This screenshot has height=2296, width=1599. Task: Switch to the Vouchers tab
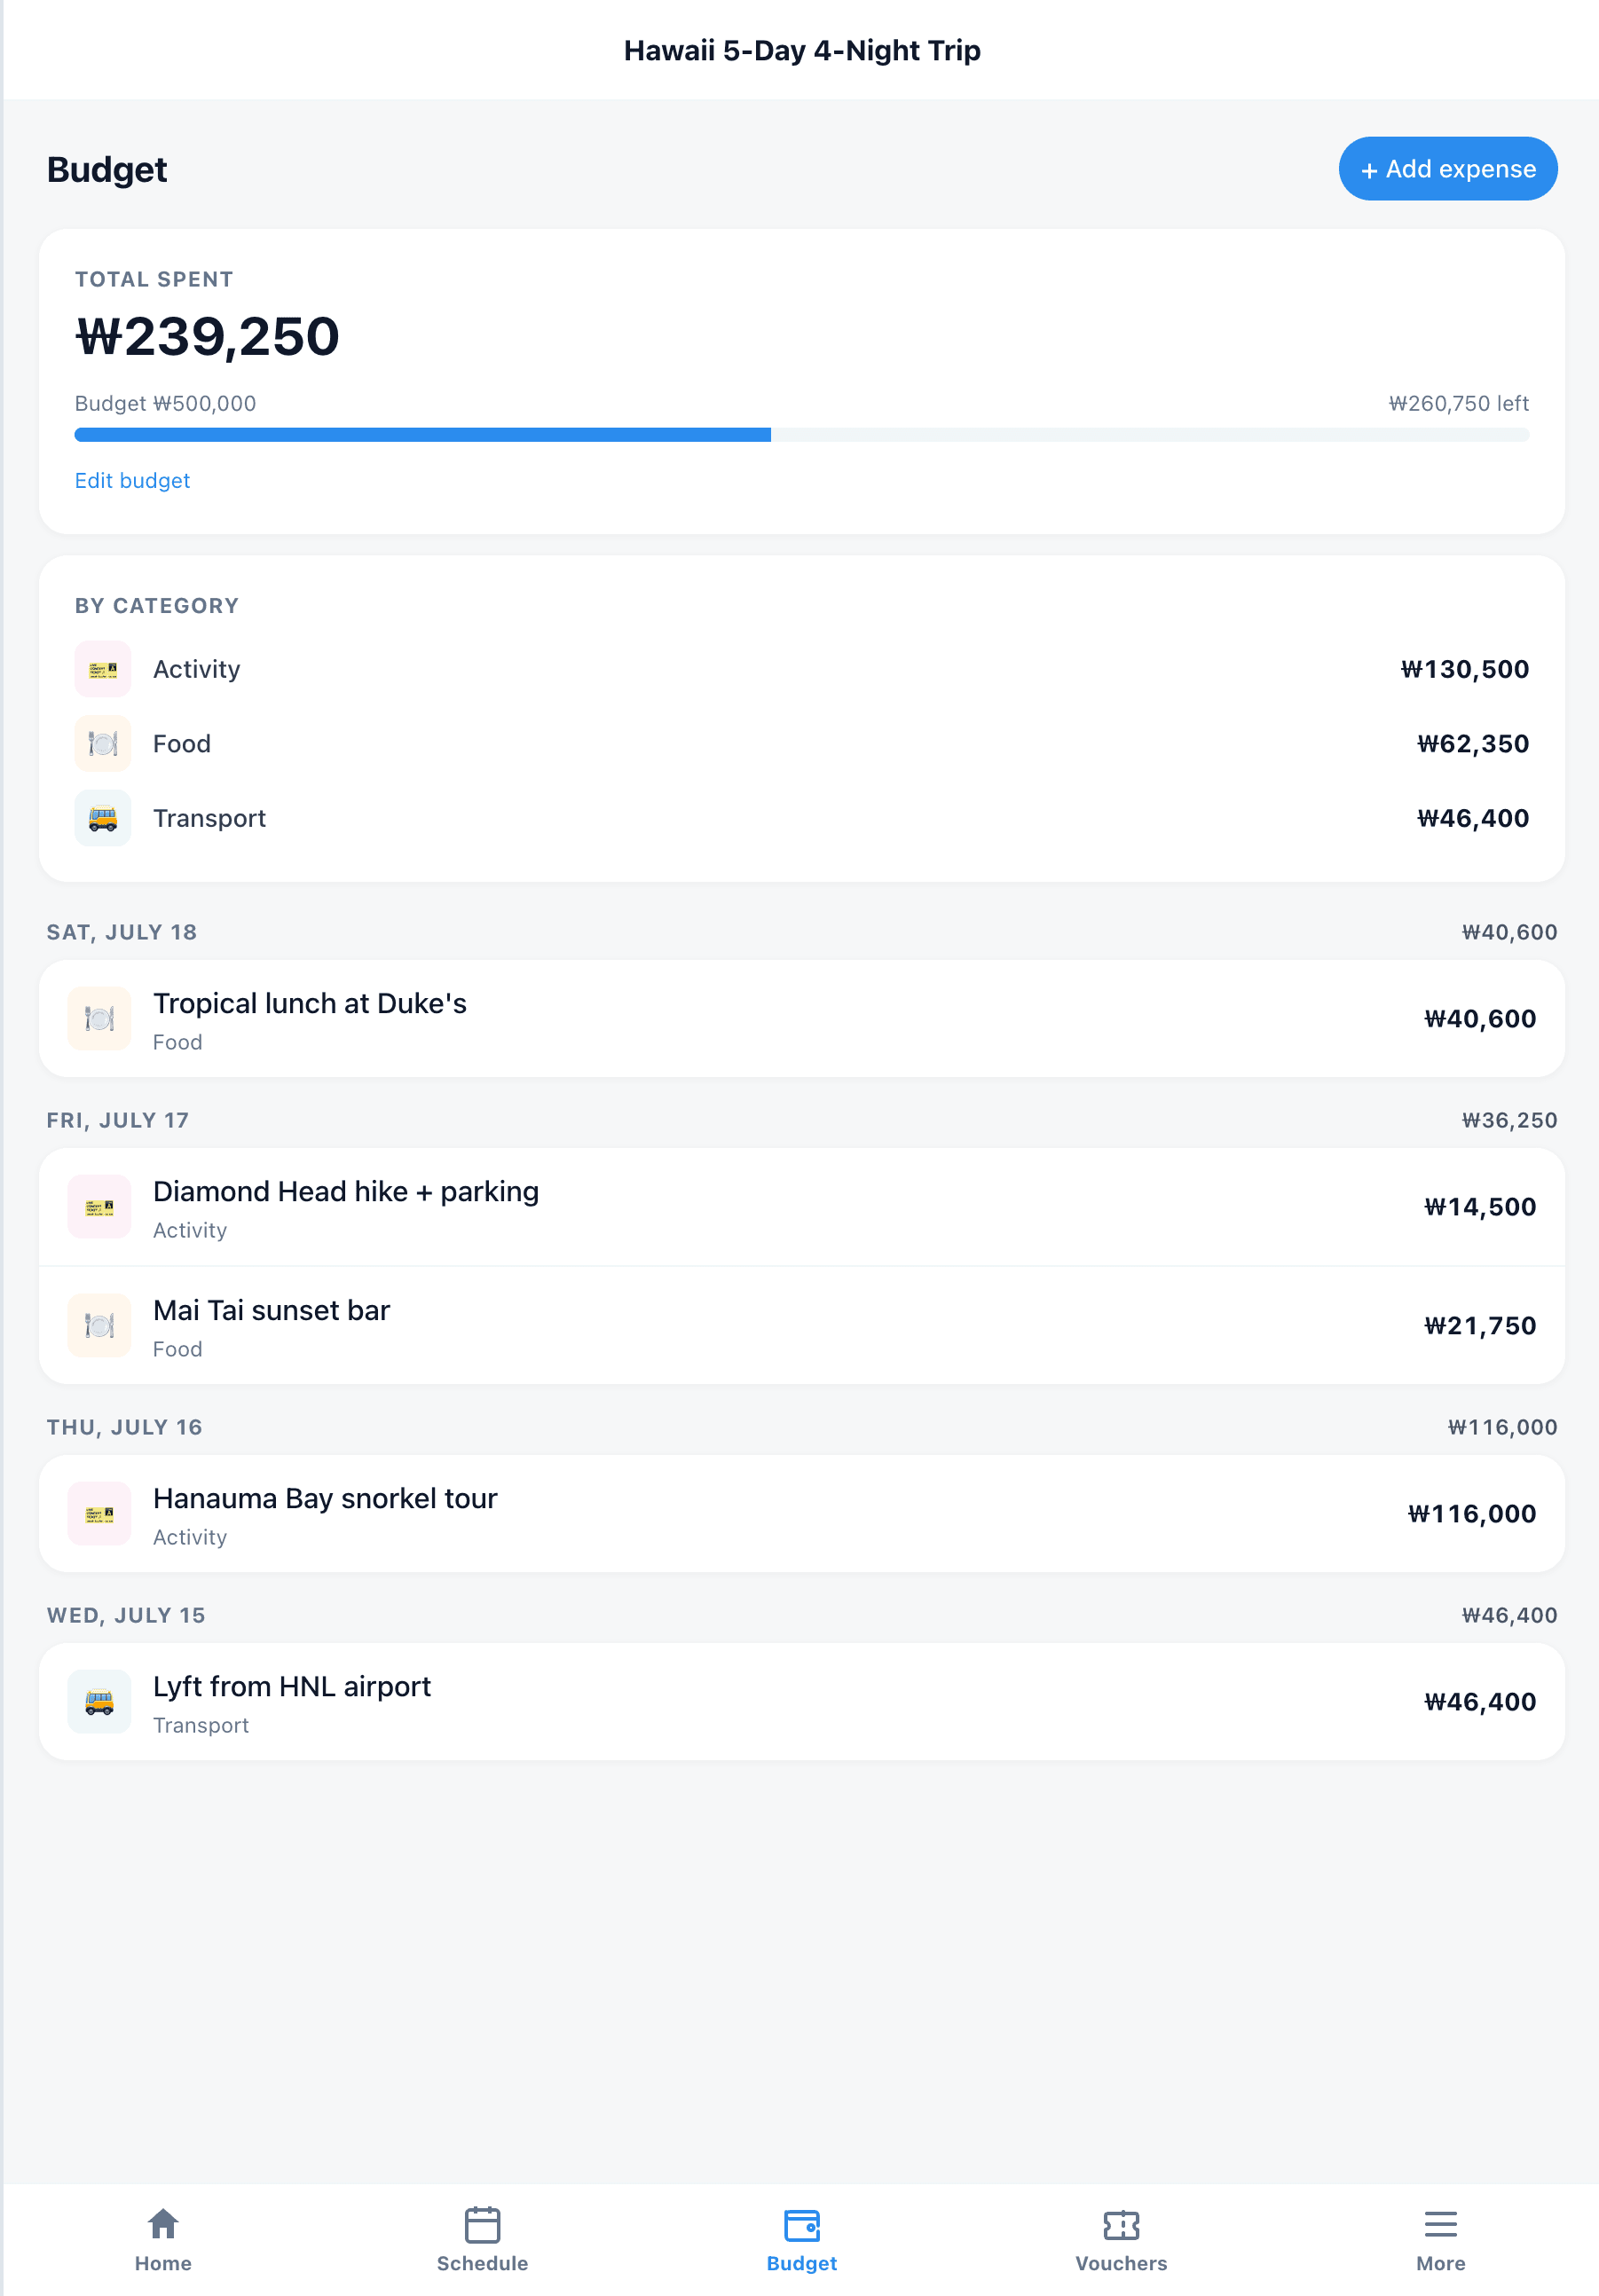click(1121, 2240)
